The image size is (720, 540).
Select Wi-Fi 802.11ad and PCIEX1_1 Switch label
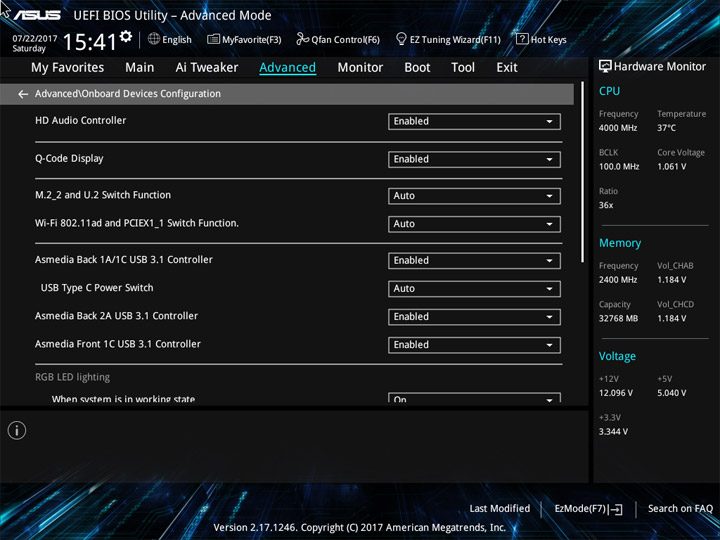(137, 223)
